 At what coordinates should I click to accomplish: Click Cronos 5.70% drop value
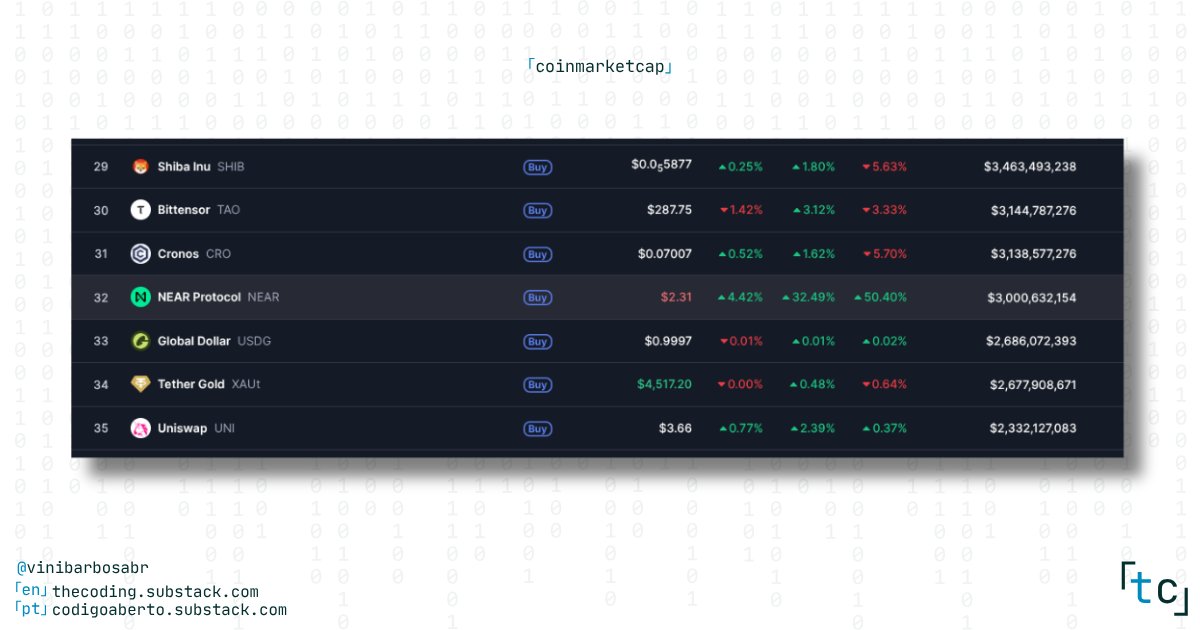pyautogui.click(x=885, y=254)
